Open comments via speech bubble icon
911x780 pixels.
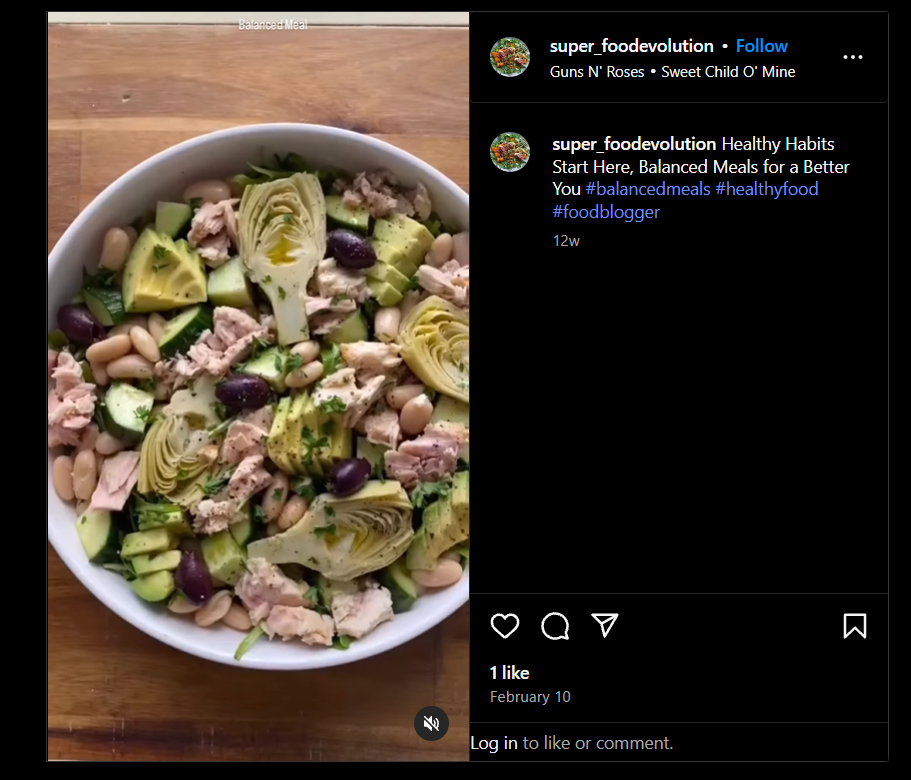click(555, 626)
